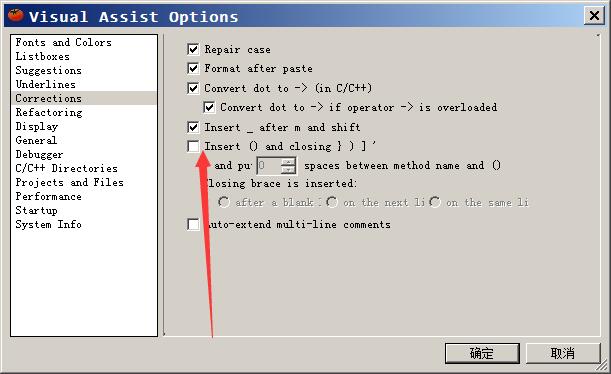
Task: Select System Info in the list
Action: click(49, 224)
